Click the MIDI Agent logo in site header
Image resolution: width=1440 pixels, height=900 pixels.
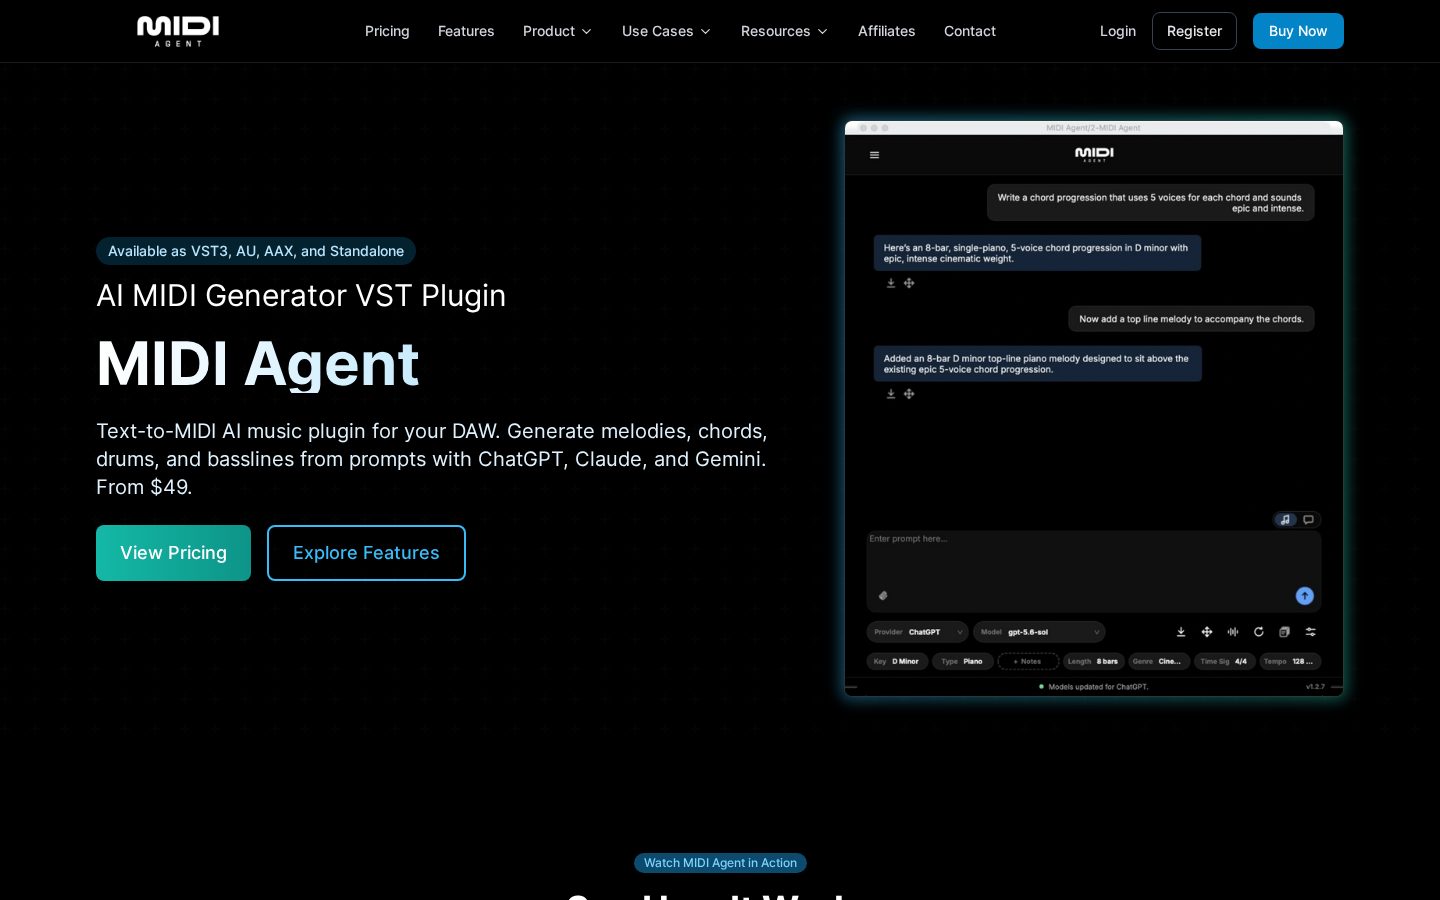tap(178, 31)
